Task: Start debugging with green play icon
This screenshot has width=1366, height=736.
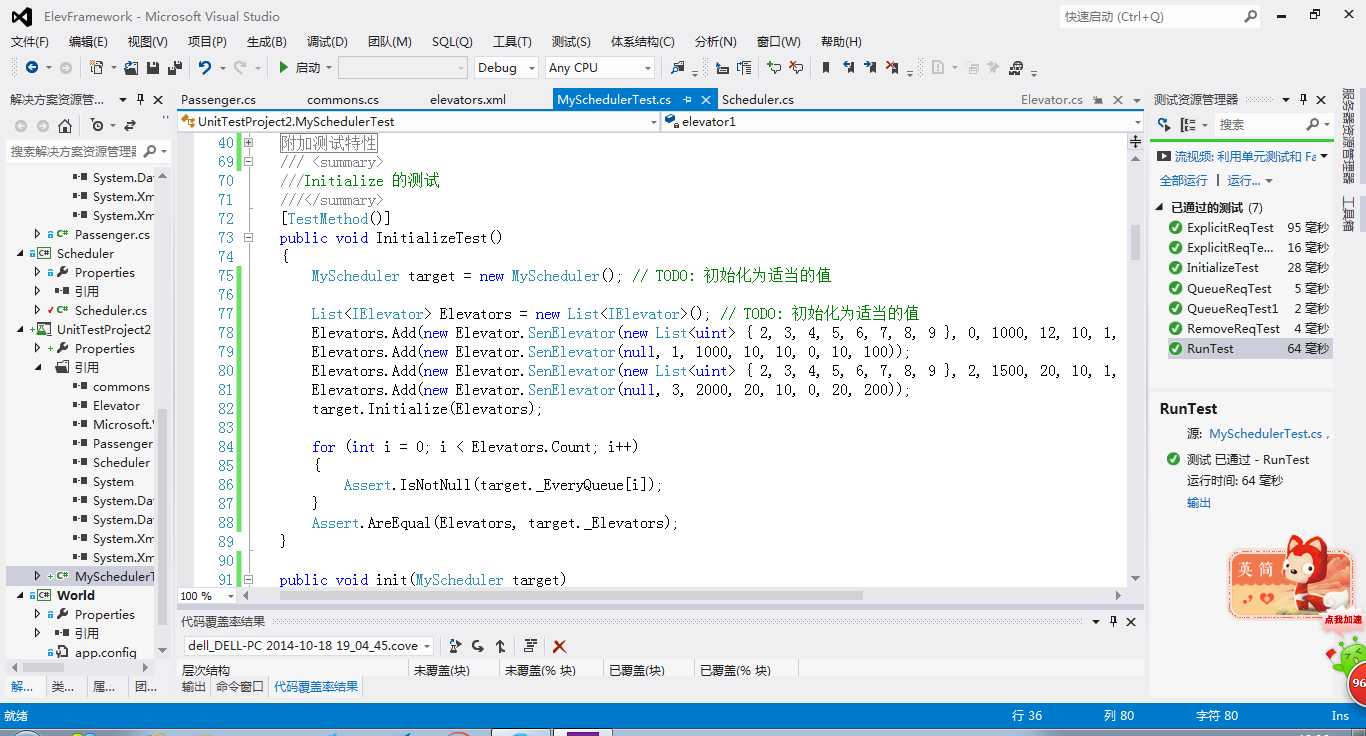Action: (284, 68)
